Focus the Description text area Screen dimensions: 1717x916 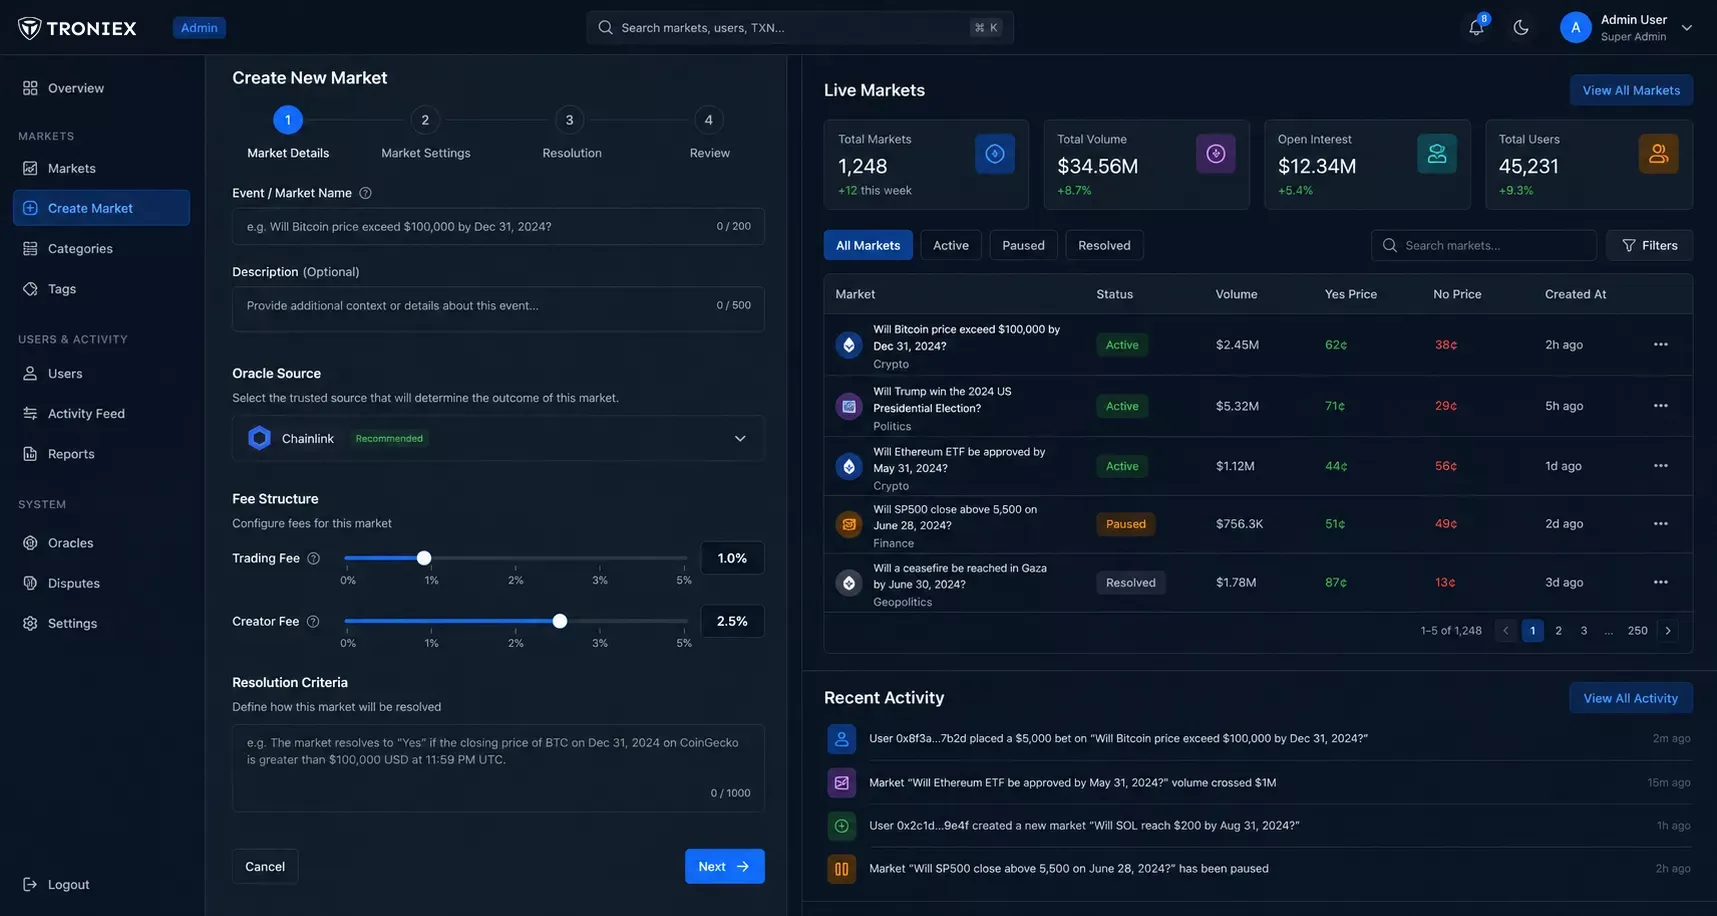tap(498, 309)
